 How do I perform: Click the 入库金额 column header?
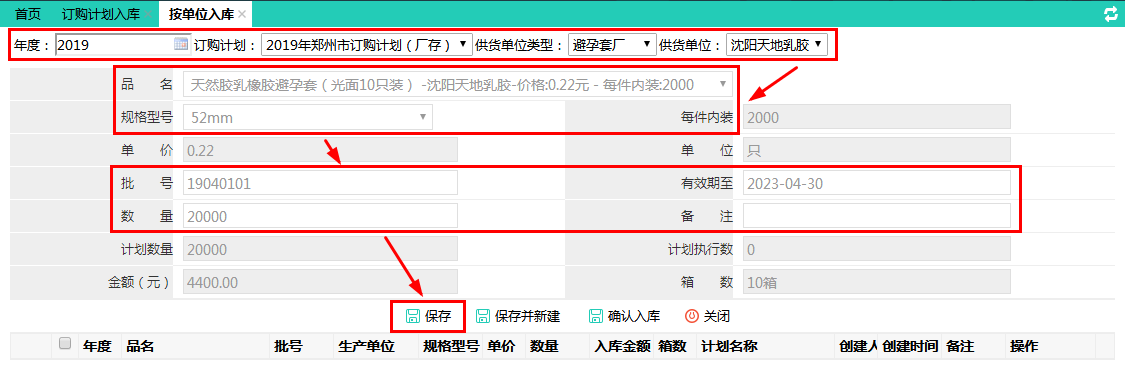tap(622, 347)
